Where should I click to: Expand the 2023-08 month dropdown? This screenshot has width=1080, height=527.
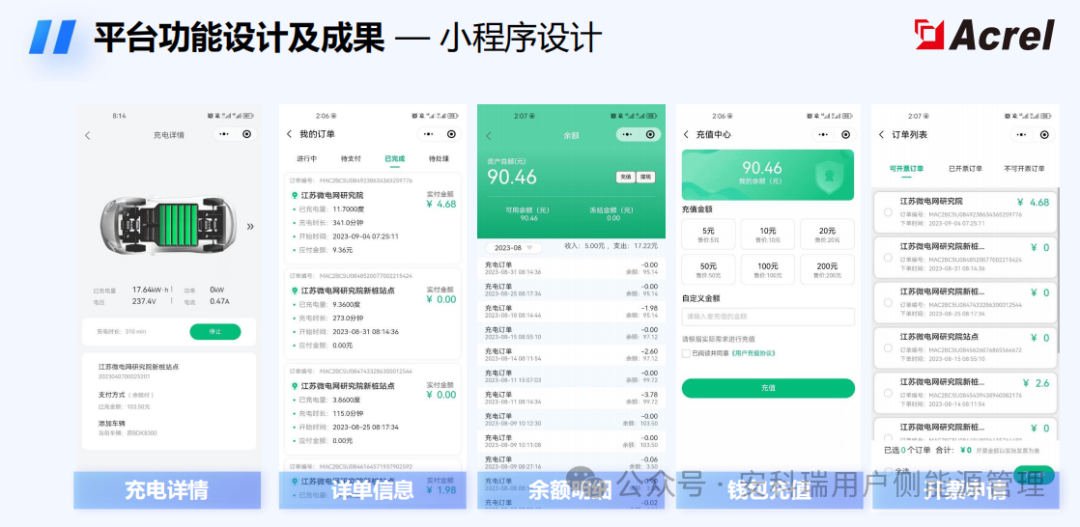[514, 247]
